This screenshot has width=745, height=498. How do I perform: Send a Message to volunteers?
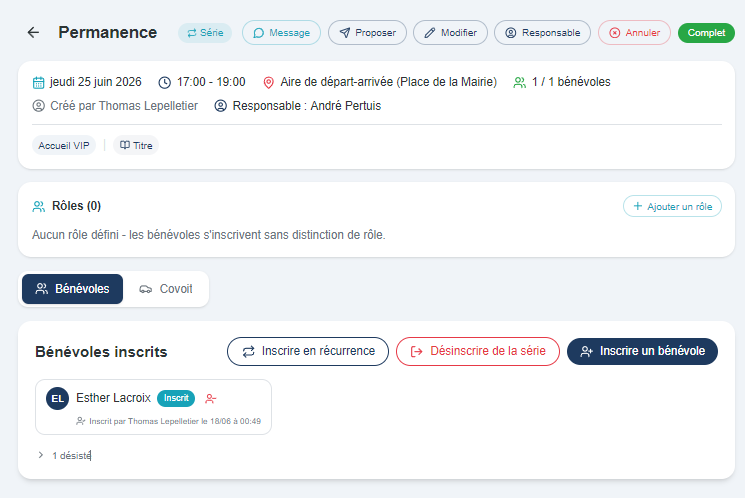(x=281, y=33)
